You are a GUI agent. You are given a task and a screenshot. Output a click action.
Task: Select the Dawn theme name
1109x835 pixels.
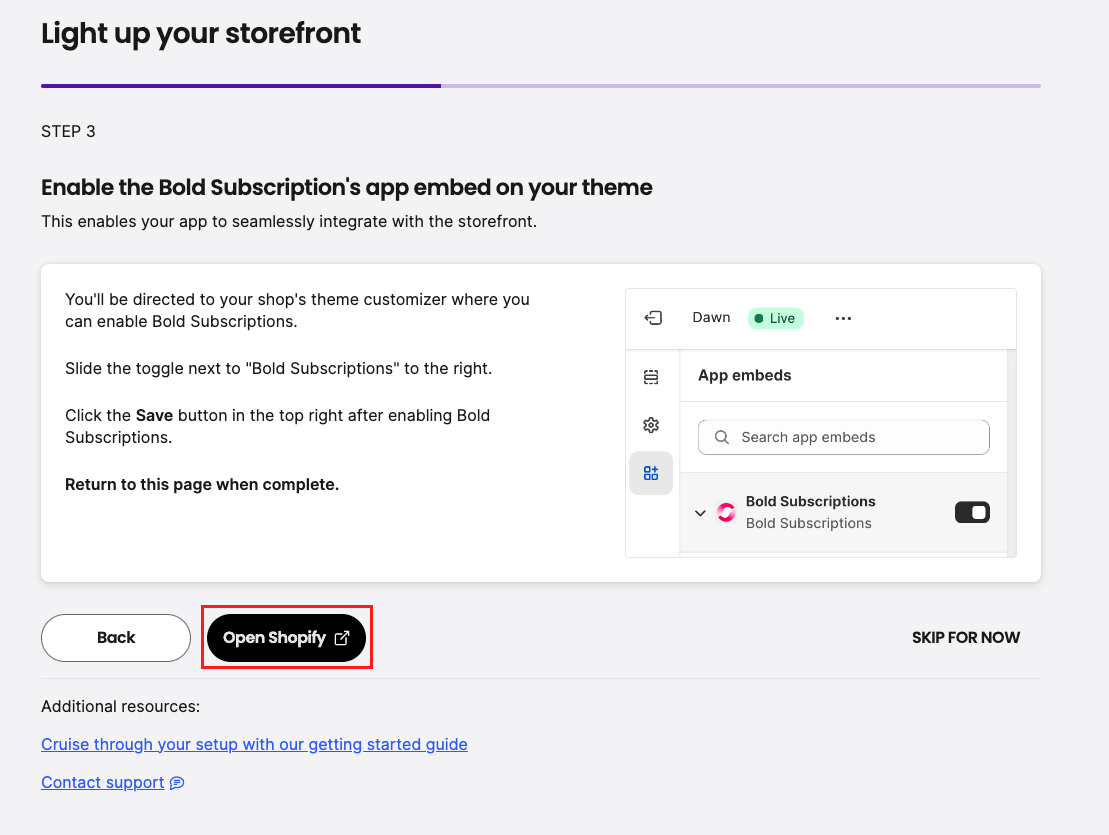(x=711, y=317)
